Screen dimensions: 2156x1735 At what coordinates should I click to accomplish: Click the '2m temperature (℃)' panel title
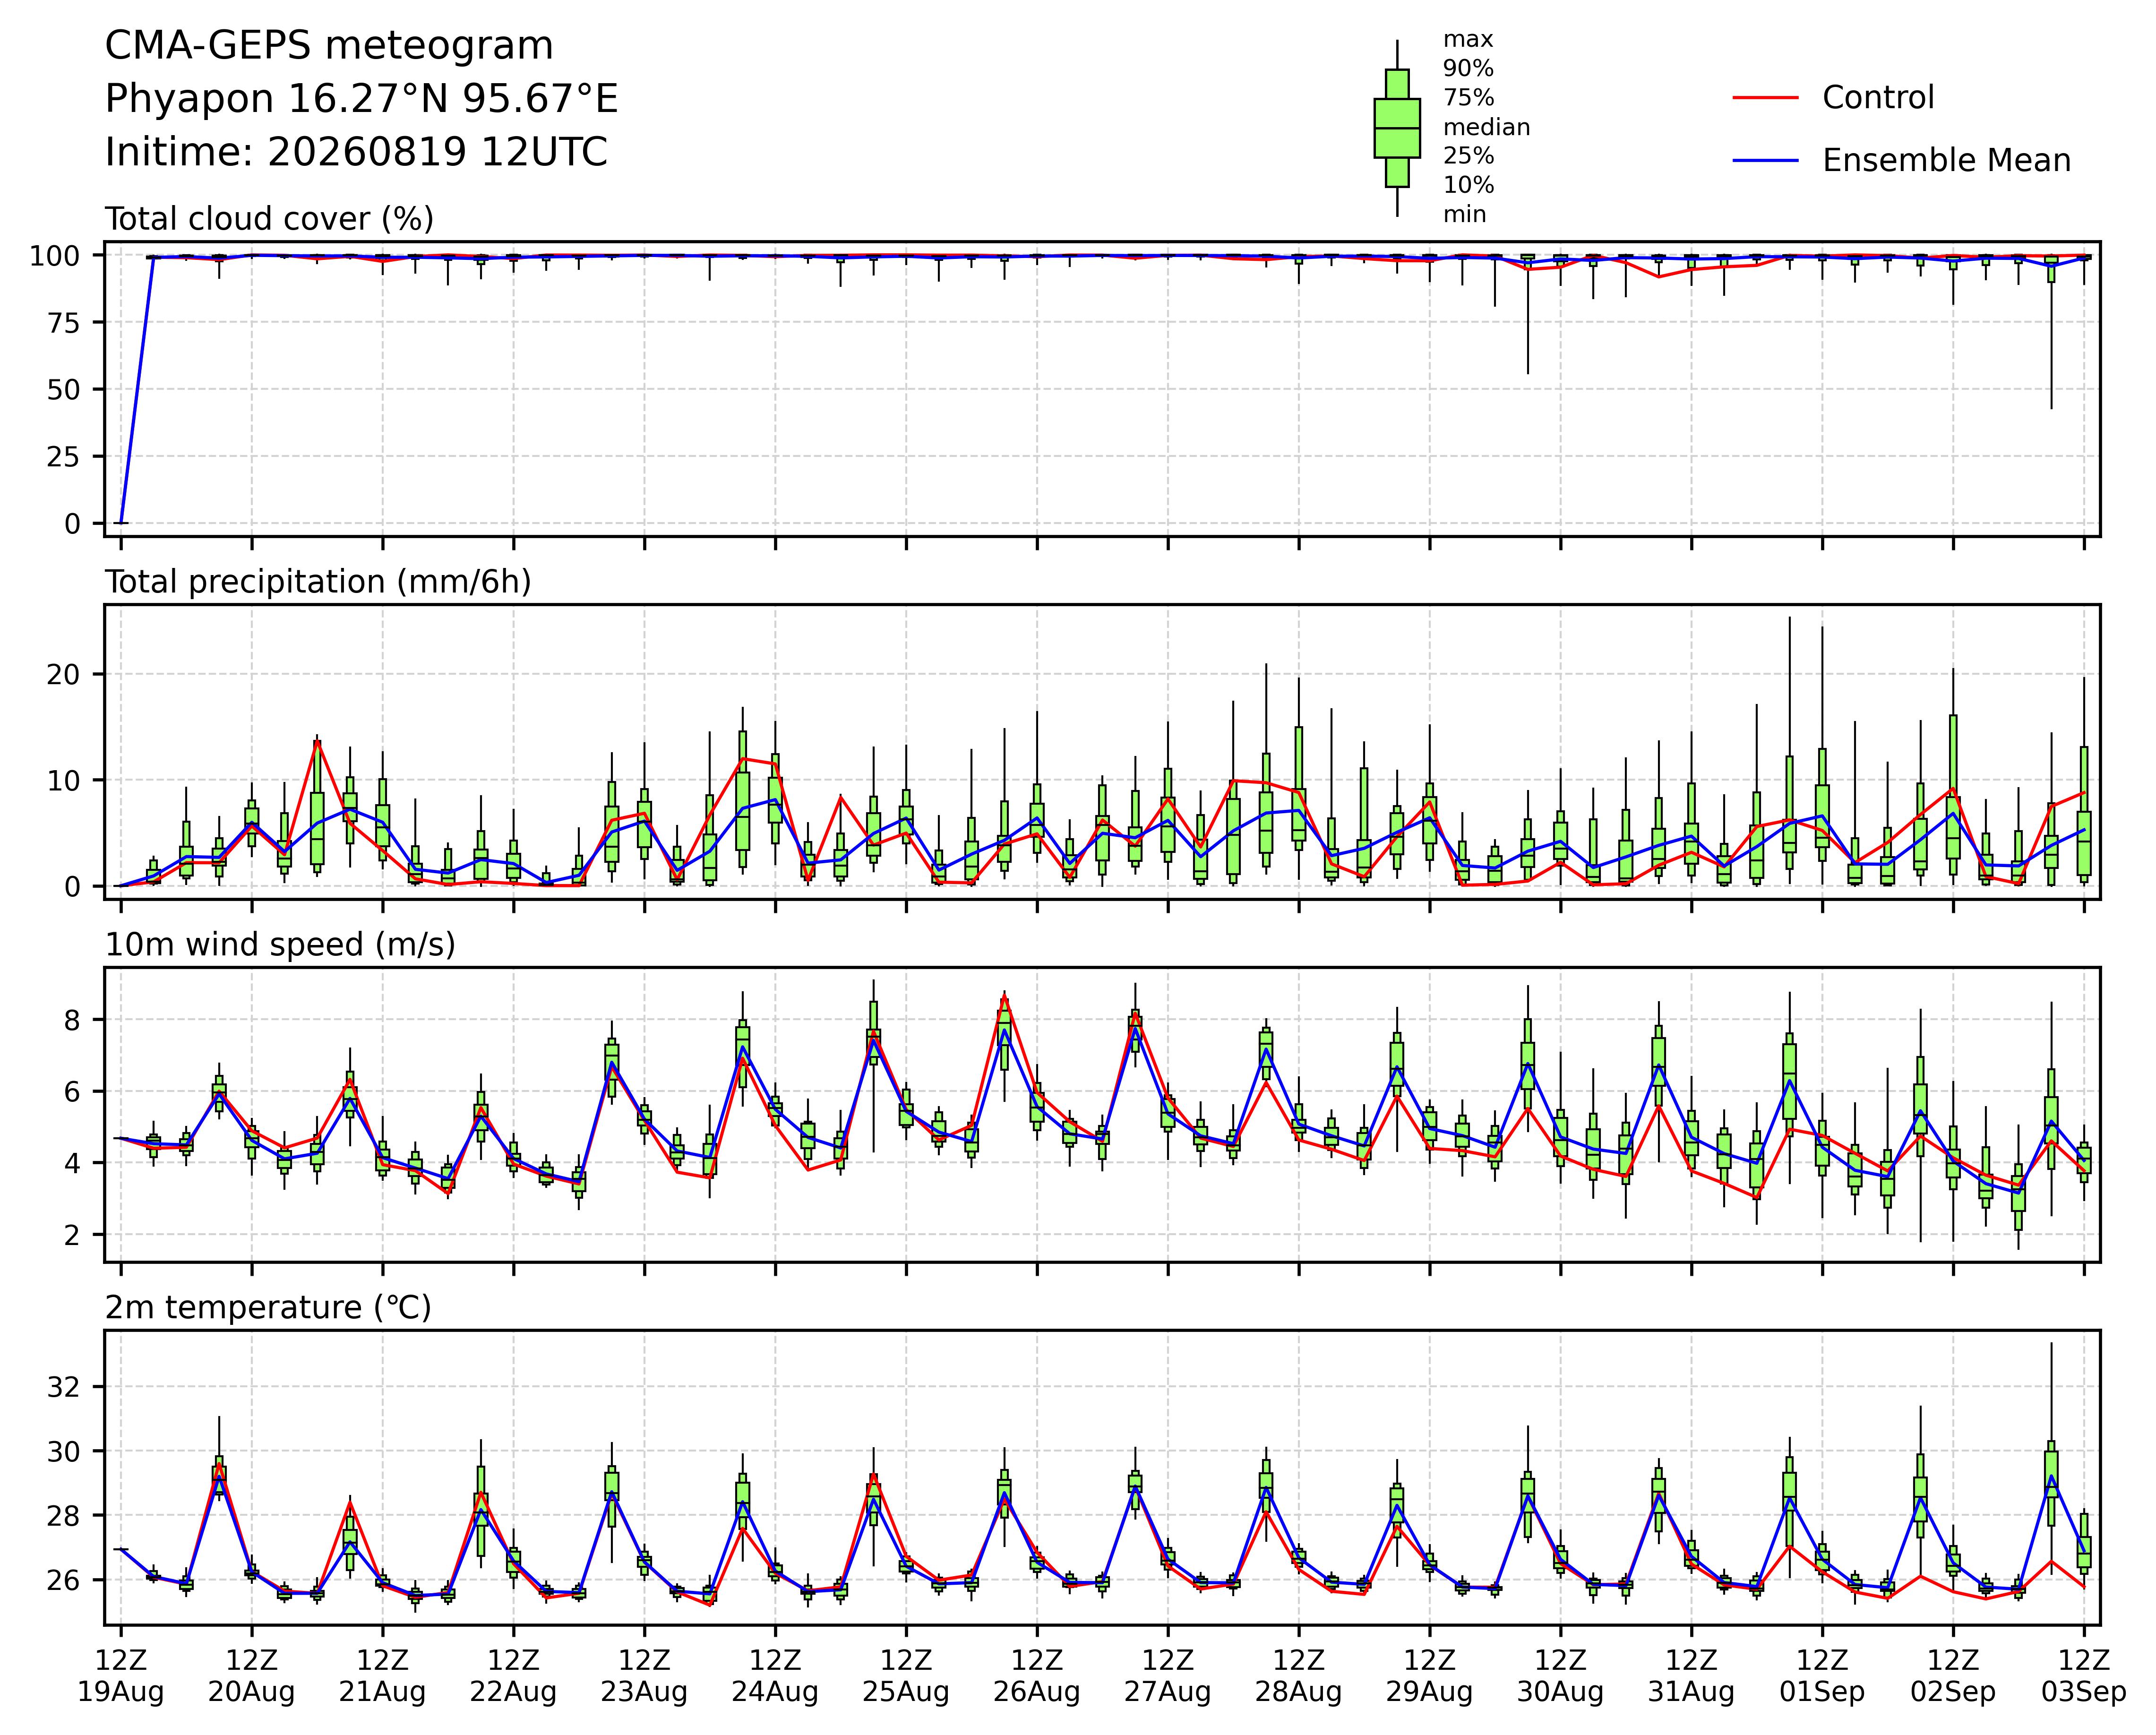[x=268, y=1309]
